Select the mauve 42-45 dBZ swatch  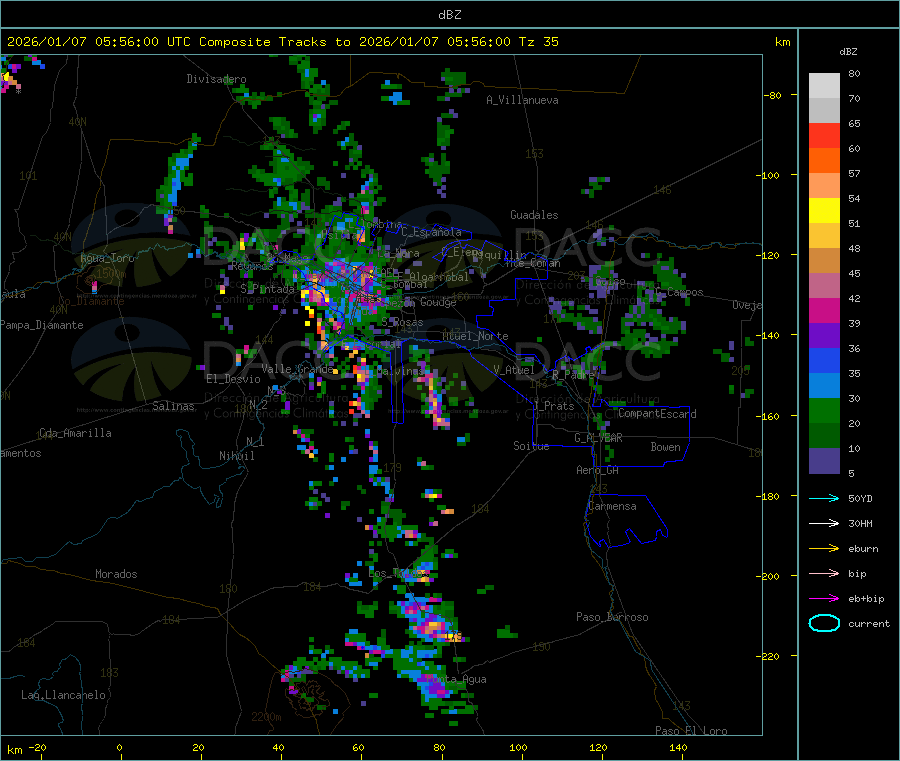[824, 286]
